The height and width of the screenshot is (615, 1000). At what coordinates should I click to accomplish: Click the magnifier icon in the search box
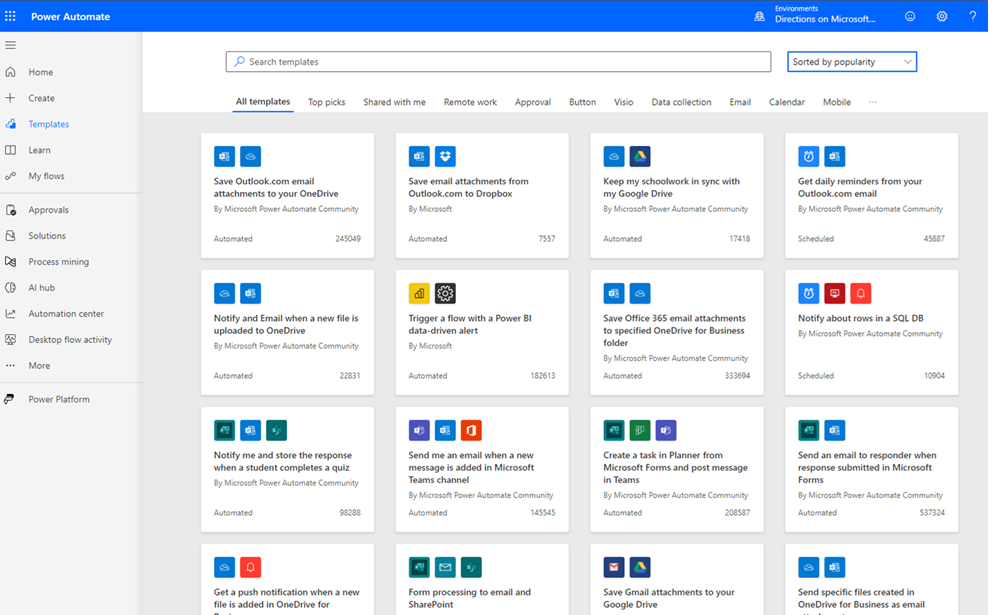pos(239,62)
